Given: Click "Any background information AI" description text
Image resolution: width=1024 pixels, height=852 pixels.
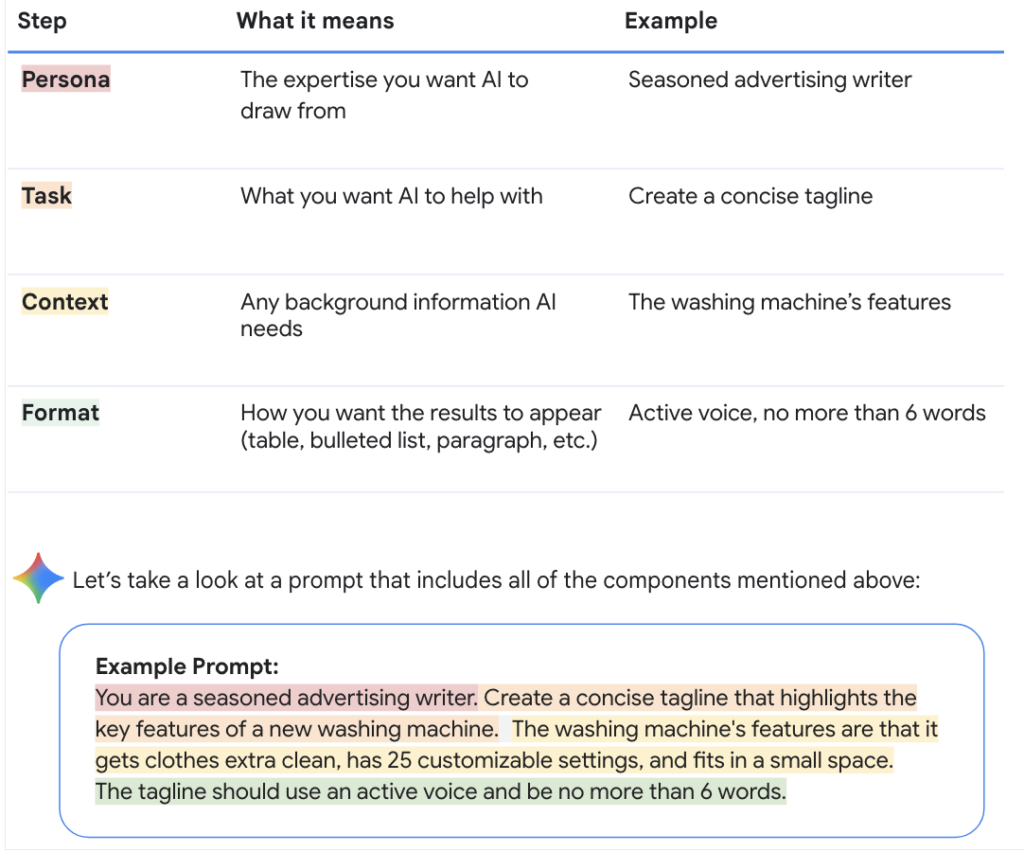Looking at the screenshot, I should coord(398,302).
